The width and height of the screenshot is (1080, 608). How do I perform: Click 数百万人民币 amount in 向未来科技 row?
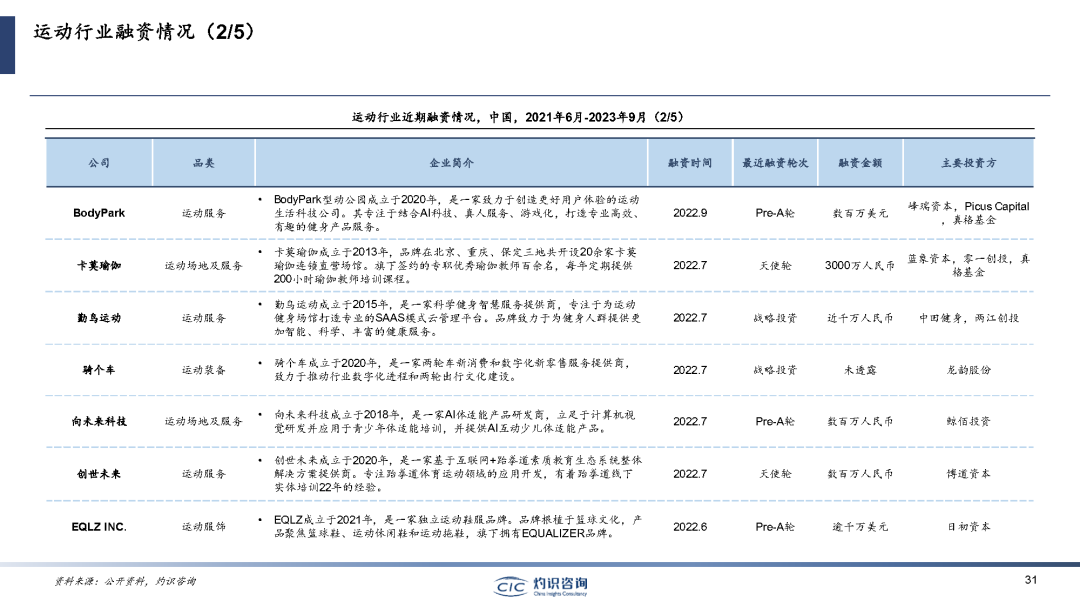pos(860,421)
